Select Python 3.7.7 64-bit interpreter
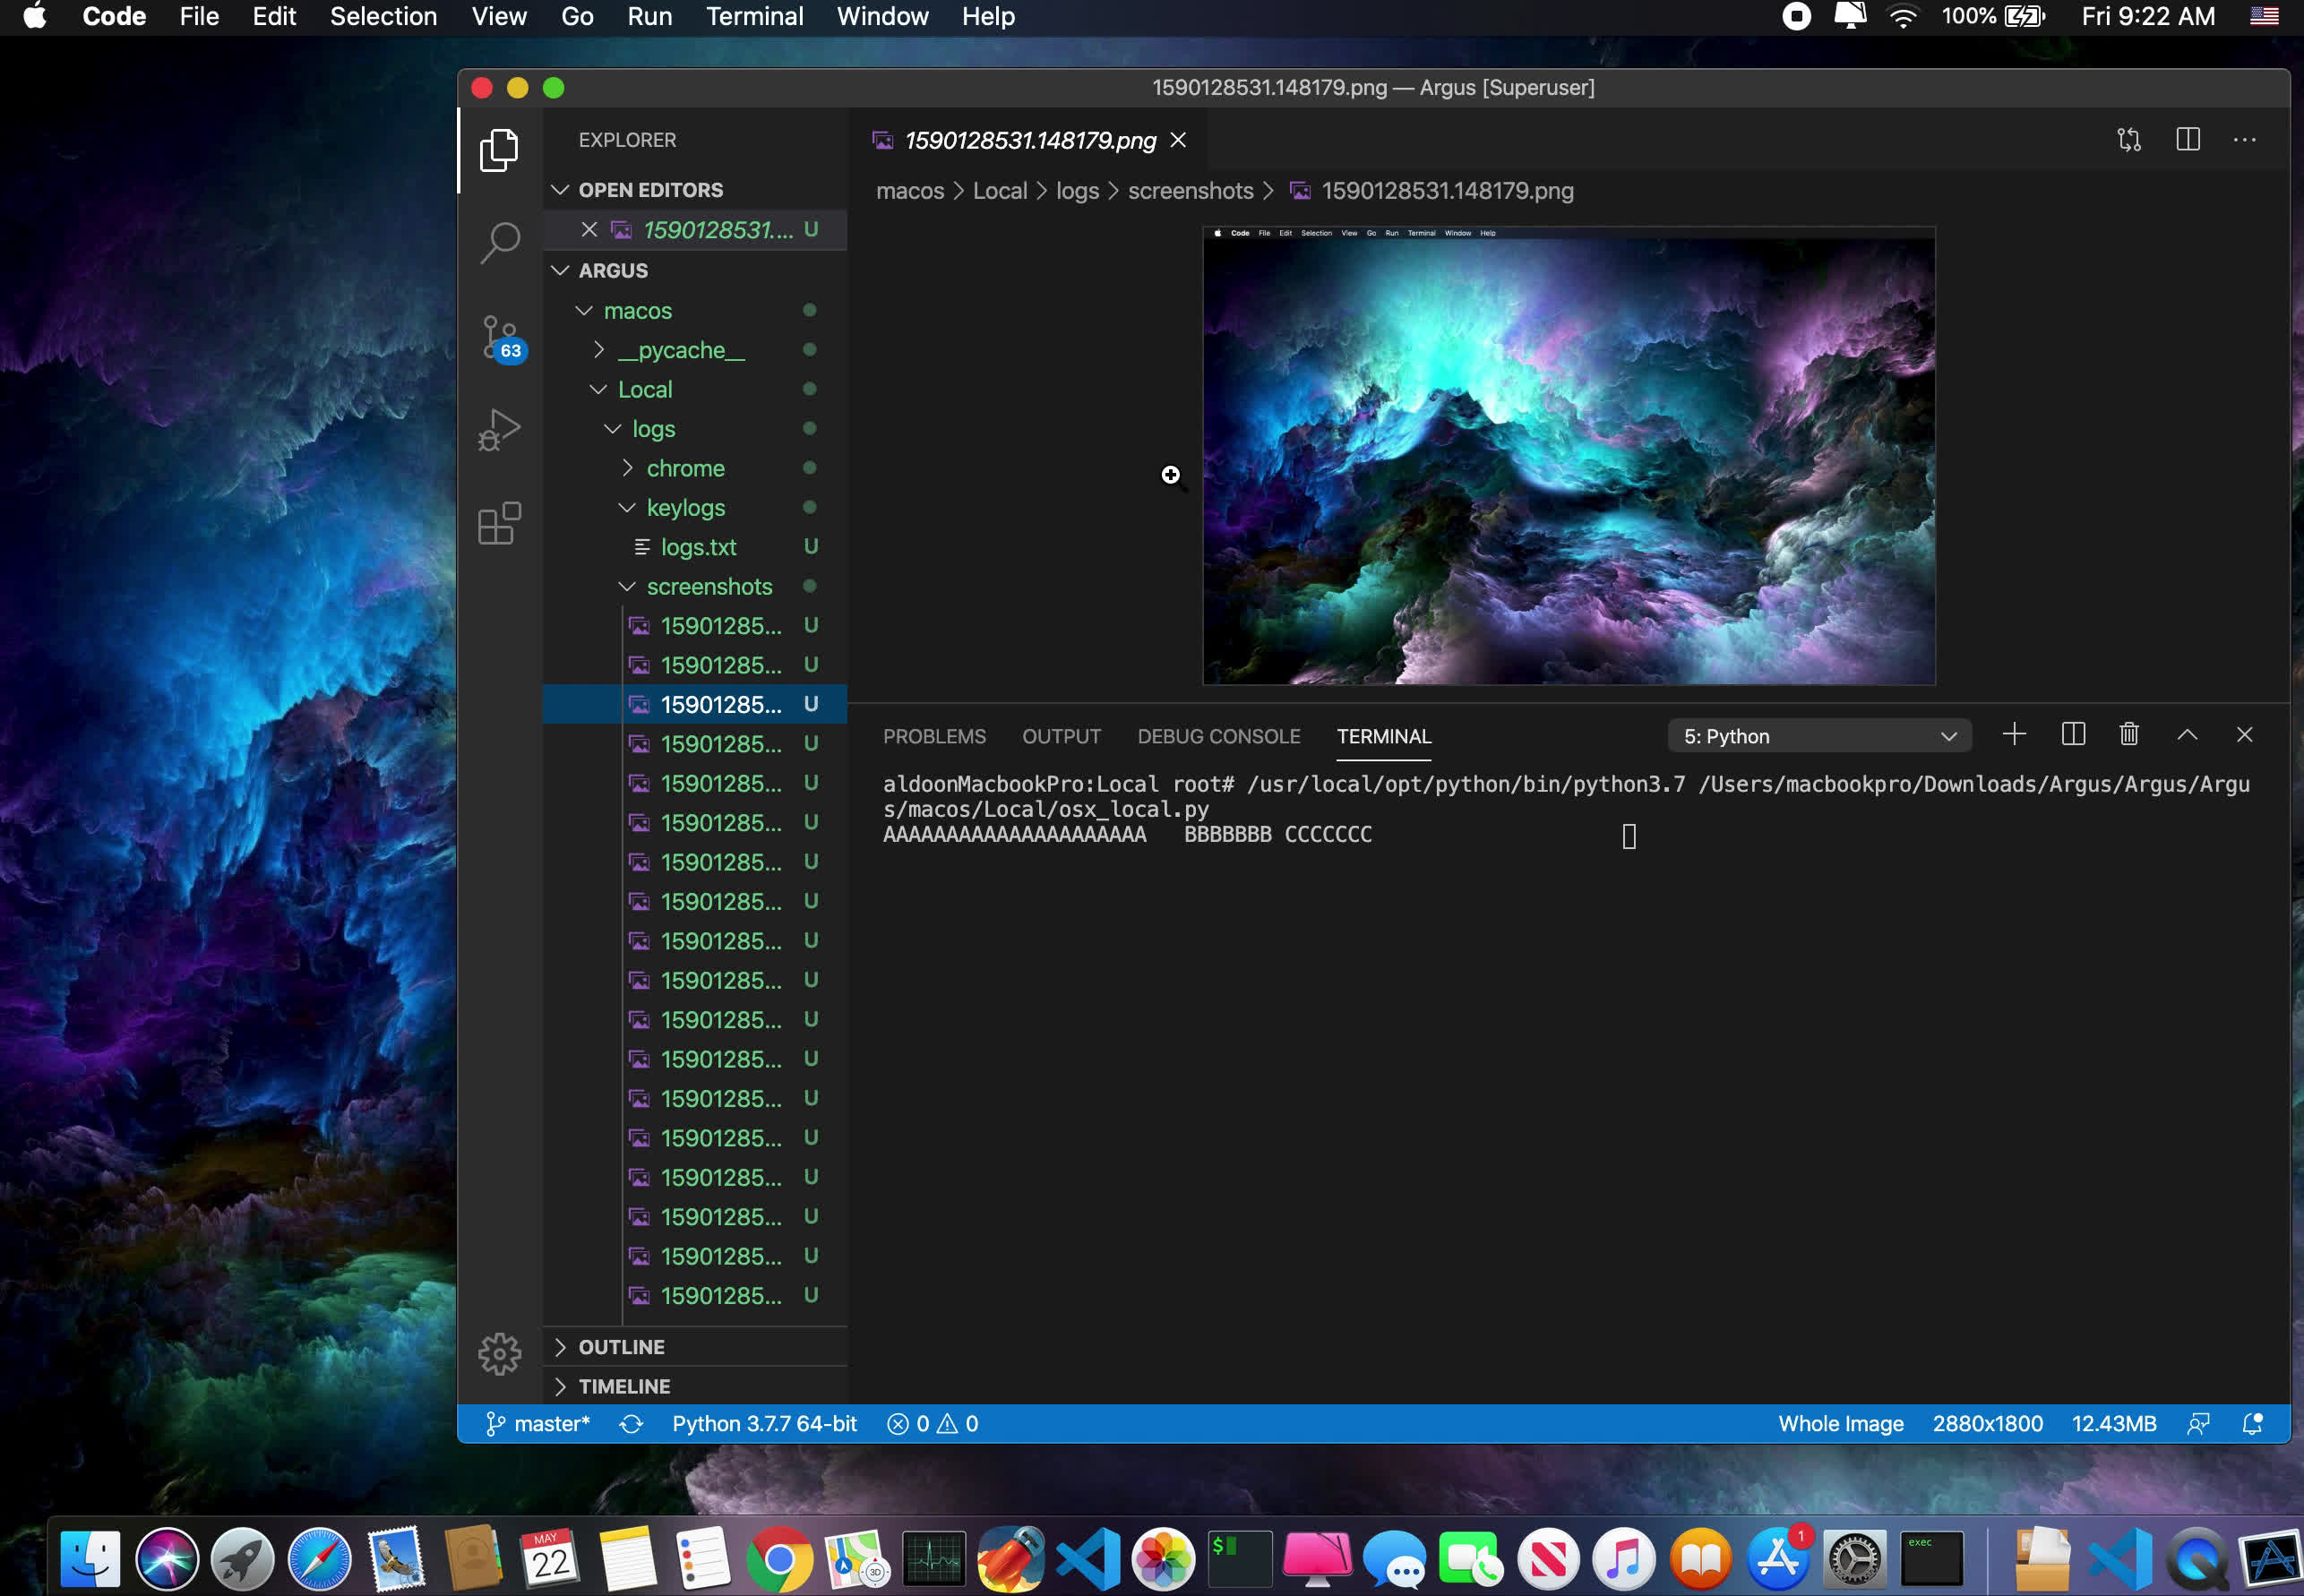2304x1596 pixels. coord(764,1423)
